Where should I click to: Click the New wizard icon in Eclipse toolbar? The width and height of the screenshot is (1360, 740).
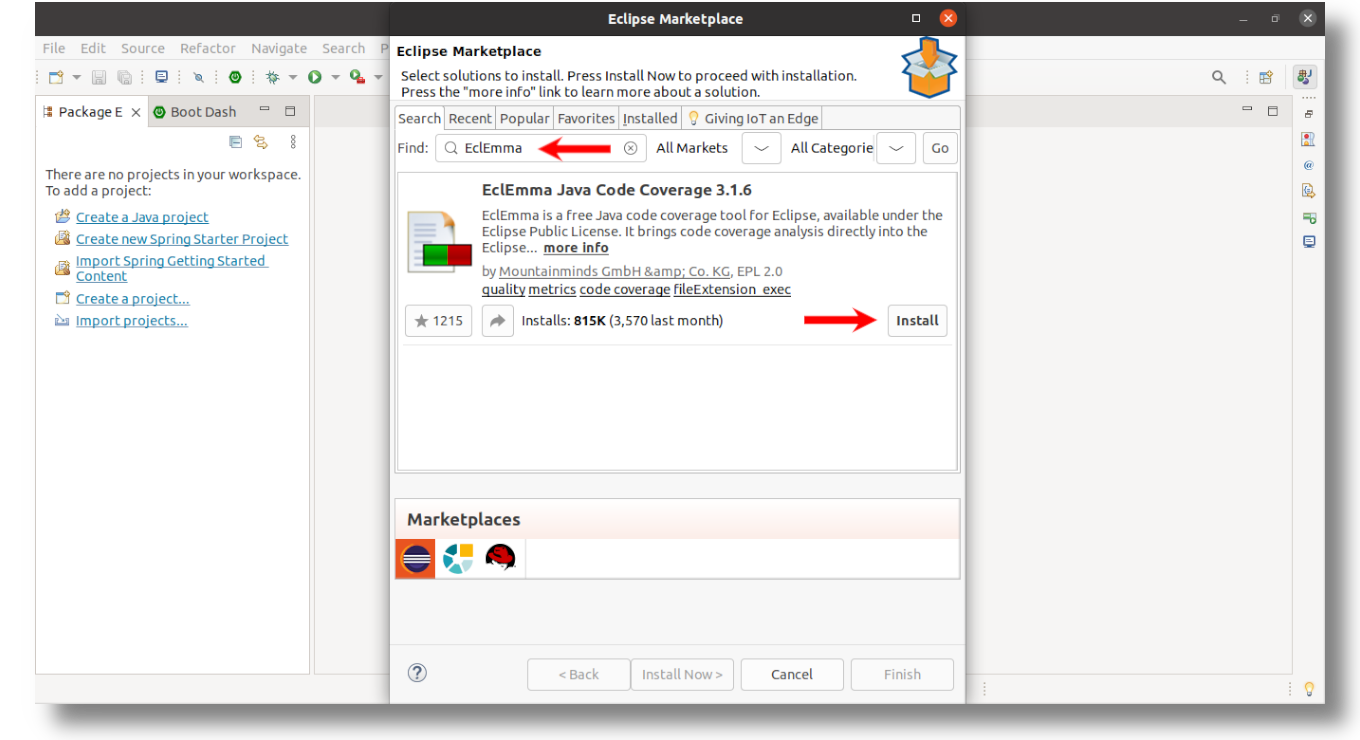56,77
